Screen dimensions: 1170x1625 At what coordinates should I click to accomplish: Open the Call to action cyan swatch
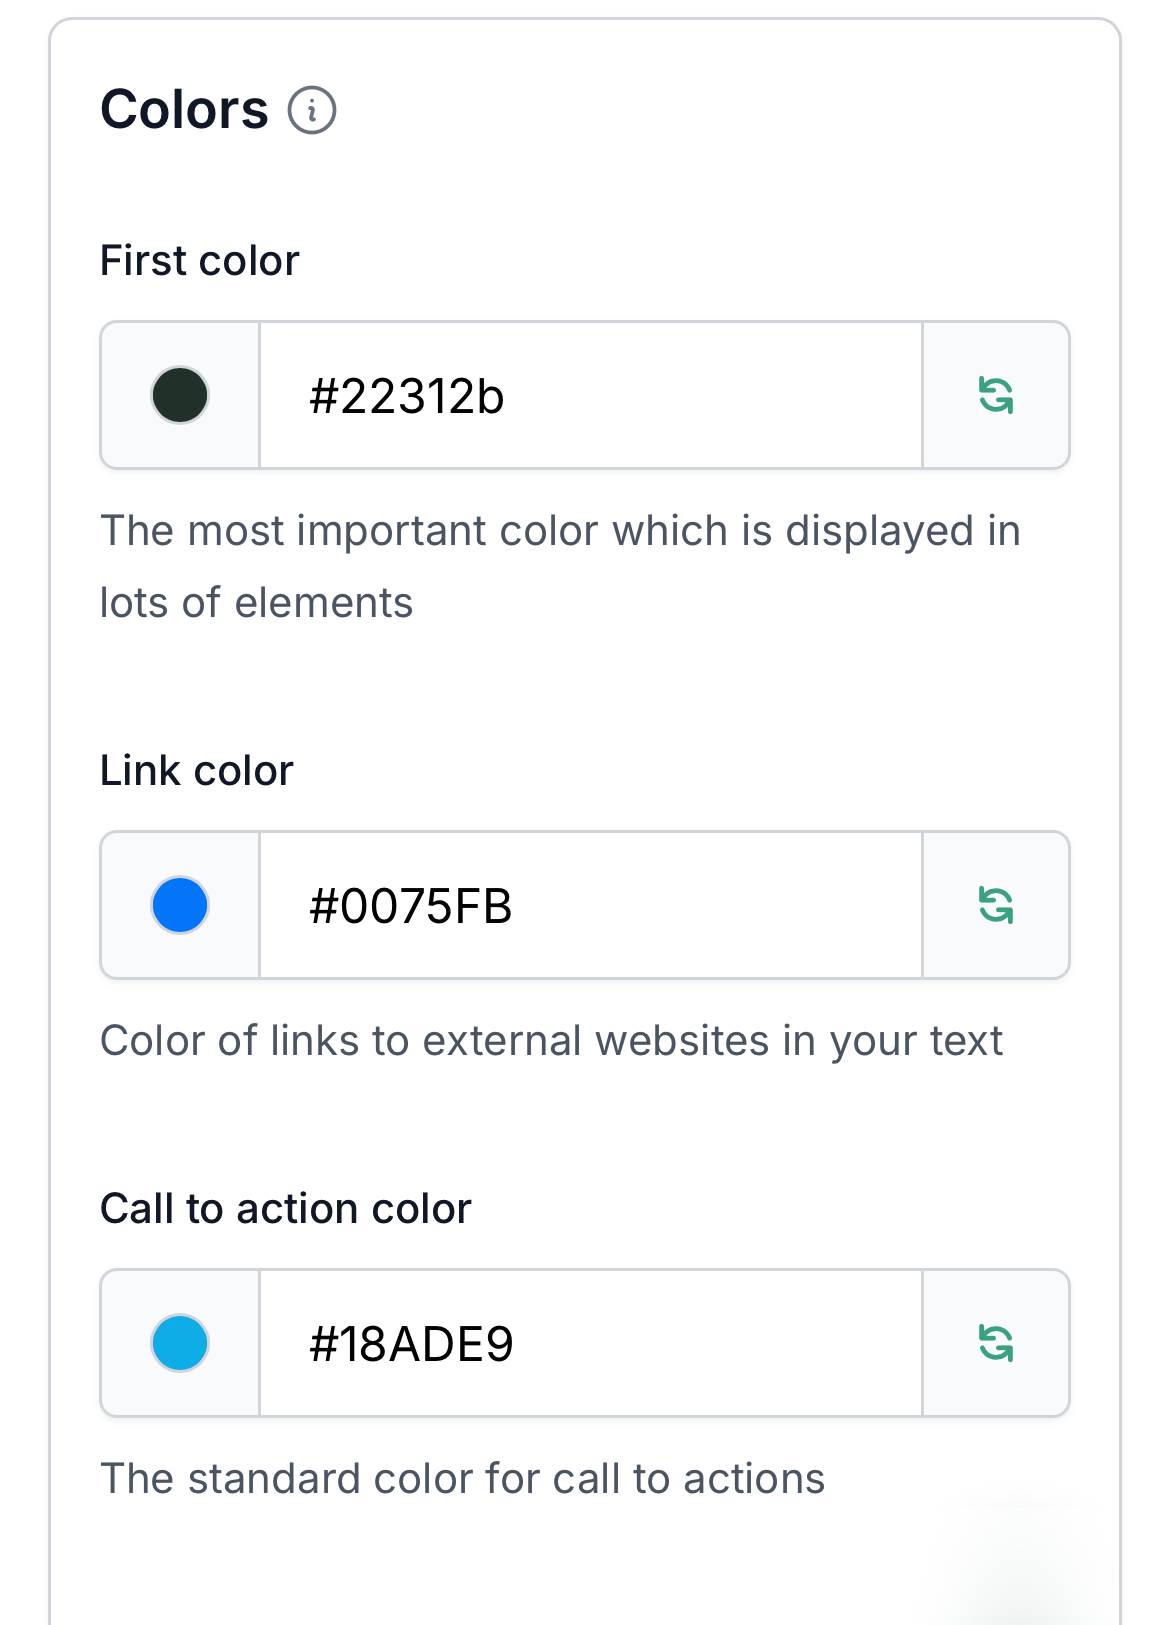(180, 1343)
